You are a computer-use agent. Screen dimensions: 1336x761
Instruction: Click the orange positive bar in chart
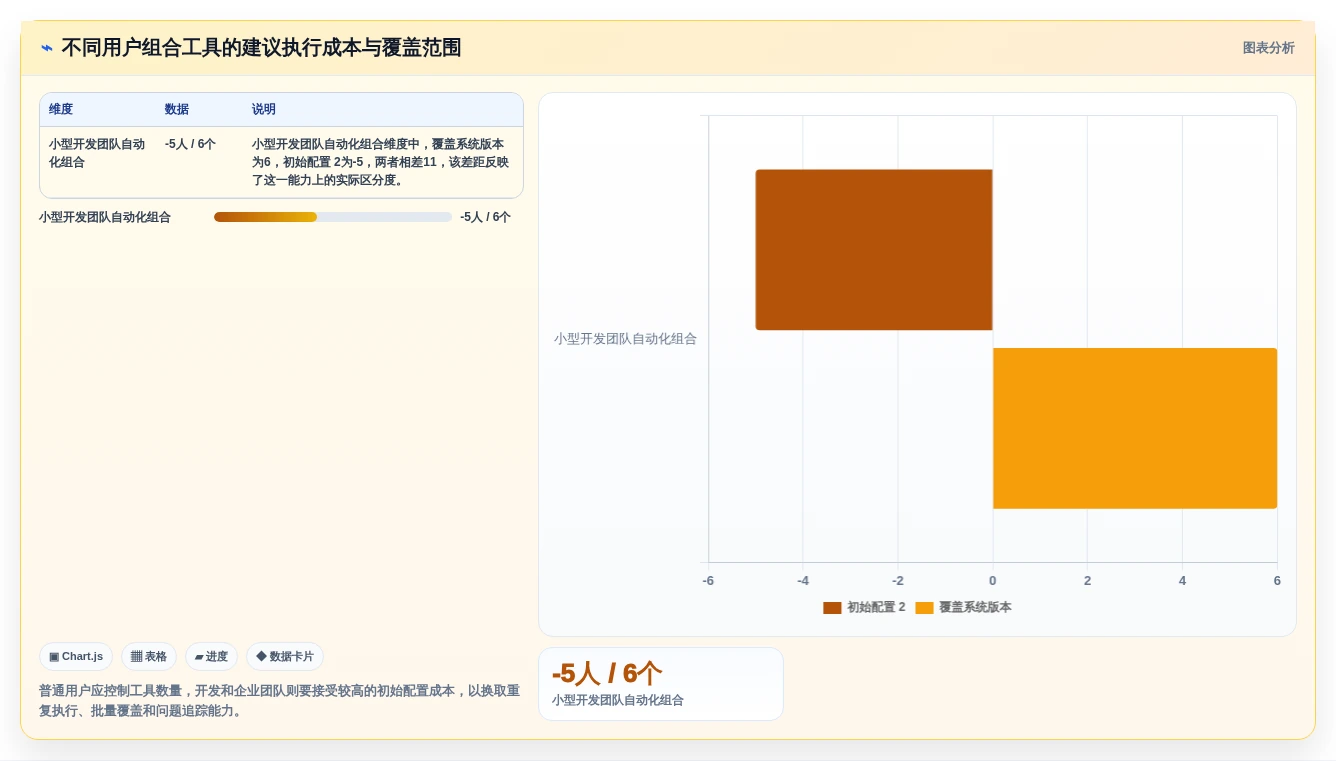click(1135, 428)
